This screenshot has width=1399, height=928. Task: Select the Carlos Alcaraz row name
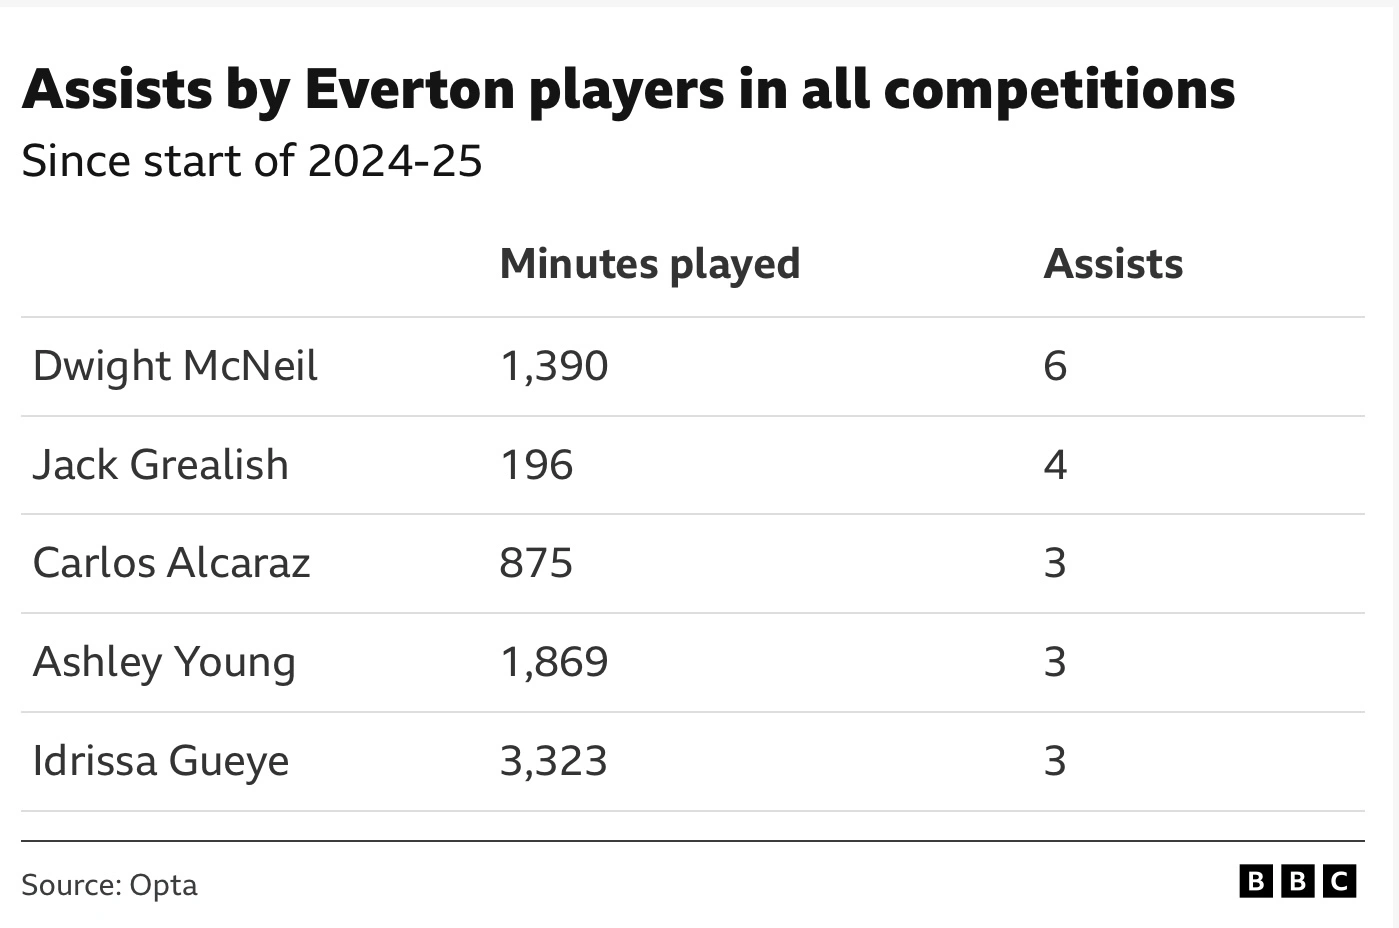click(171, 563)
